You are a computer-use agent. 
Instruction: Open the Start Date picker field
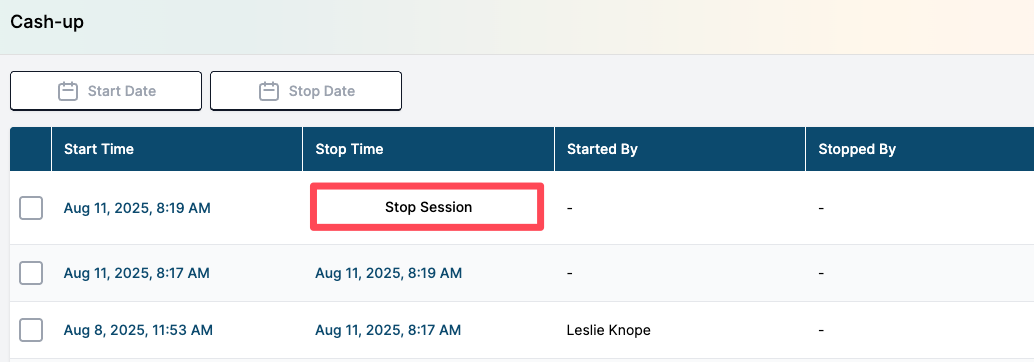coord(106,91)
